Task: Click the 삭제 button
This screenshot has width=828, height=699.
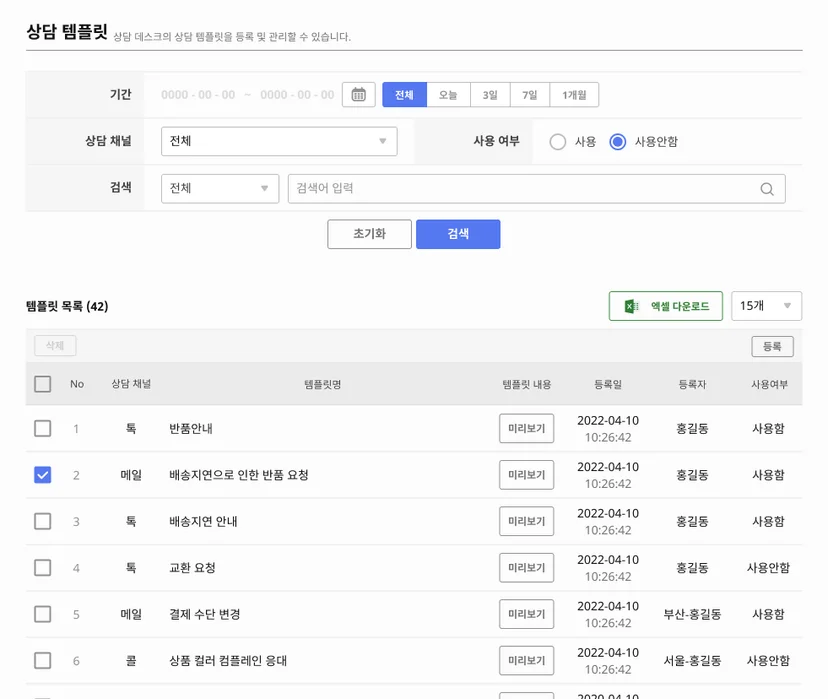Action: point(55,346)
